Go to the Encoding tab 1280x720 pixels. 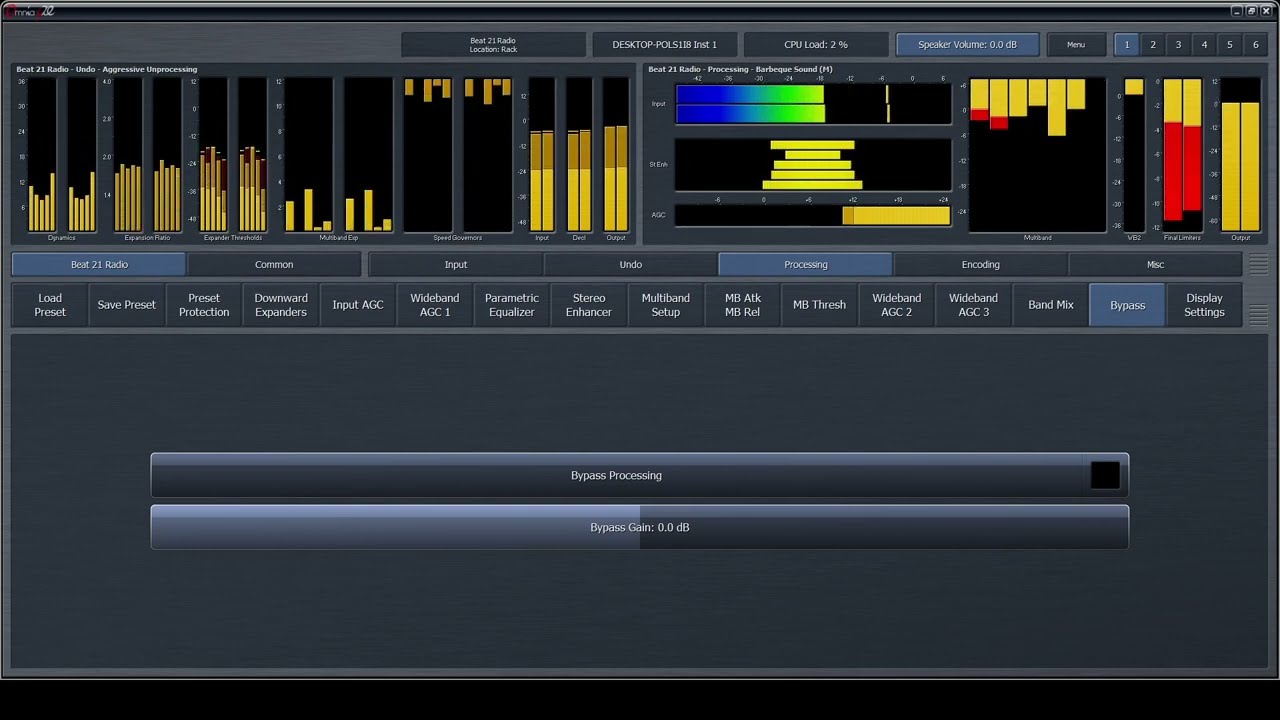981,264
